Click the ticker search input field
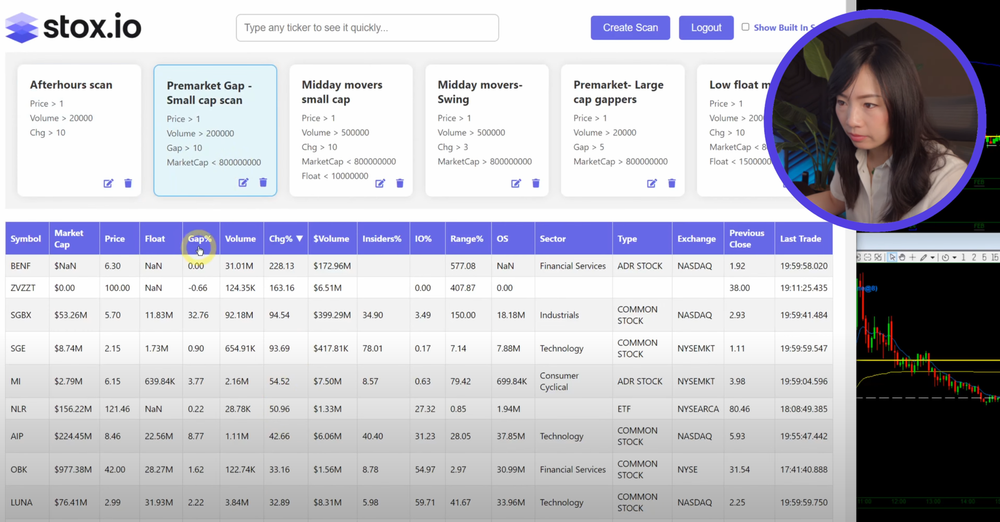This screenshot has height=522, width=1000. pos(367,27)
